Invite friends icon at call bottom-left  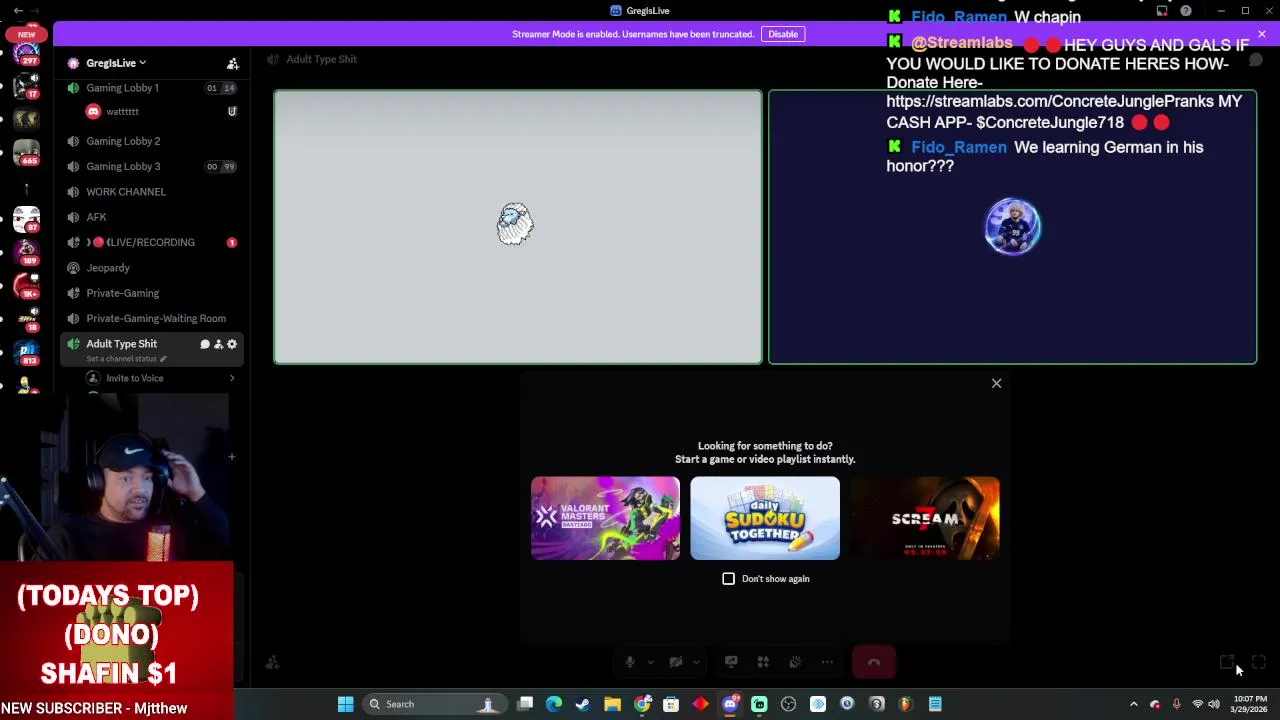coord(272,662)
